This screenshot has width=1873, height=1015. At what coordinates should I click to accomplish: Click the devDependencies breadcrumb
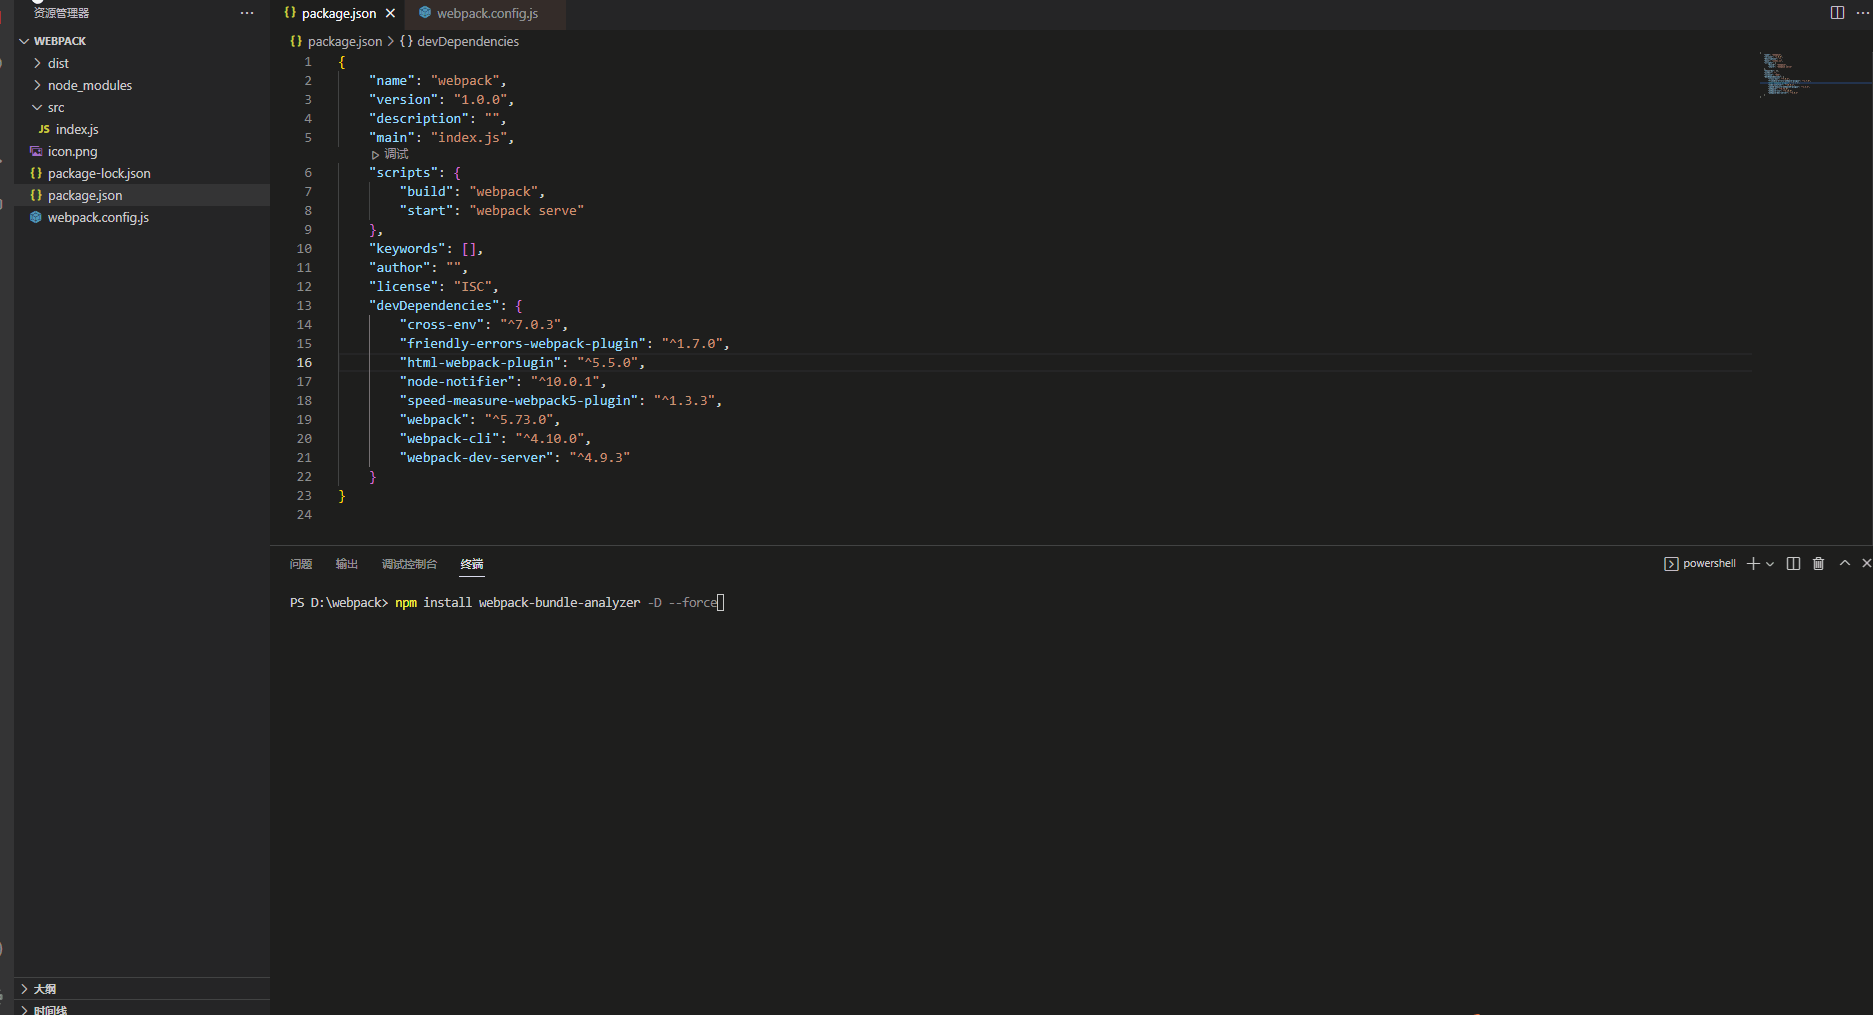(467, 41)
